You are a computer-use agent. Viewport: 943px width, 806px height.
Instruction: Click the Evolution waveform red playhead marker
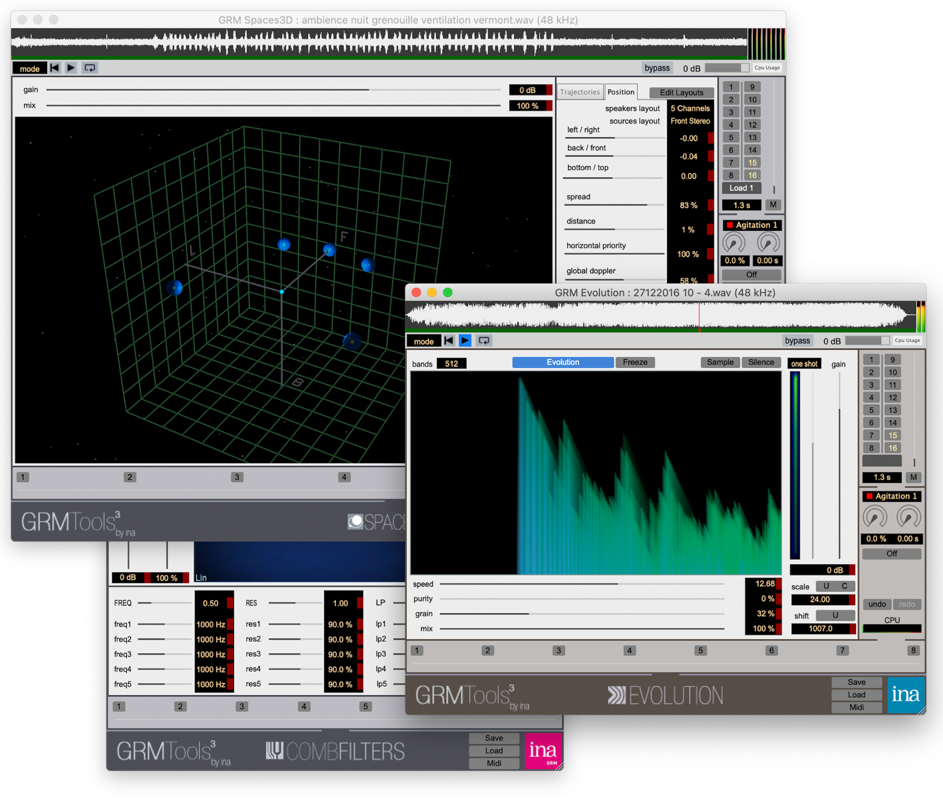(x=699, y=317)
